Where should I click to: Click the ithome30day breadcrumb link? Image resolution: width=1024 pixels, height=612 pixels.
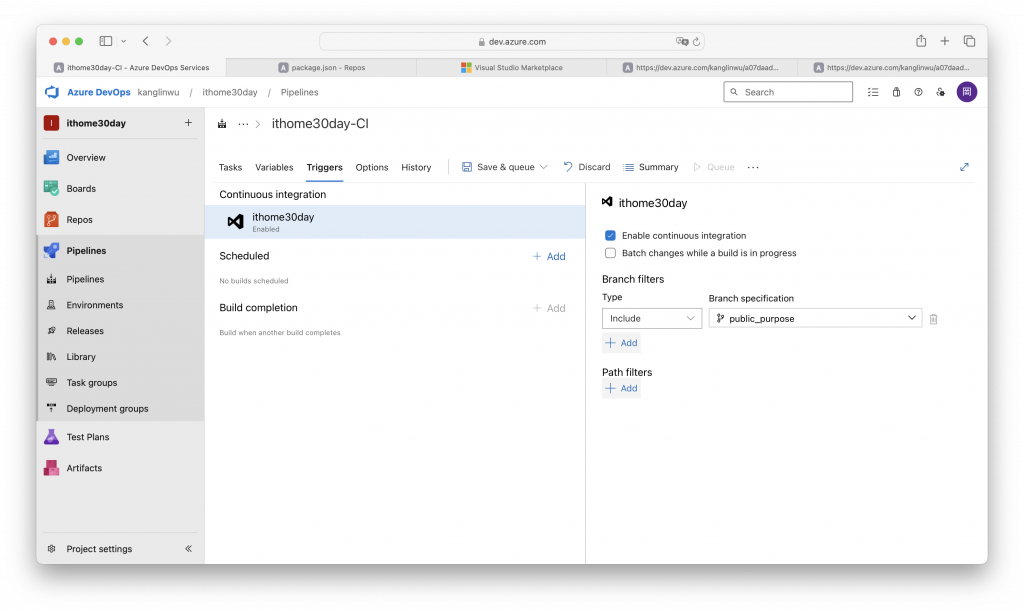click(230, 92)
